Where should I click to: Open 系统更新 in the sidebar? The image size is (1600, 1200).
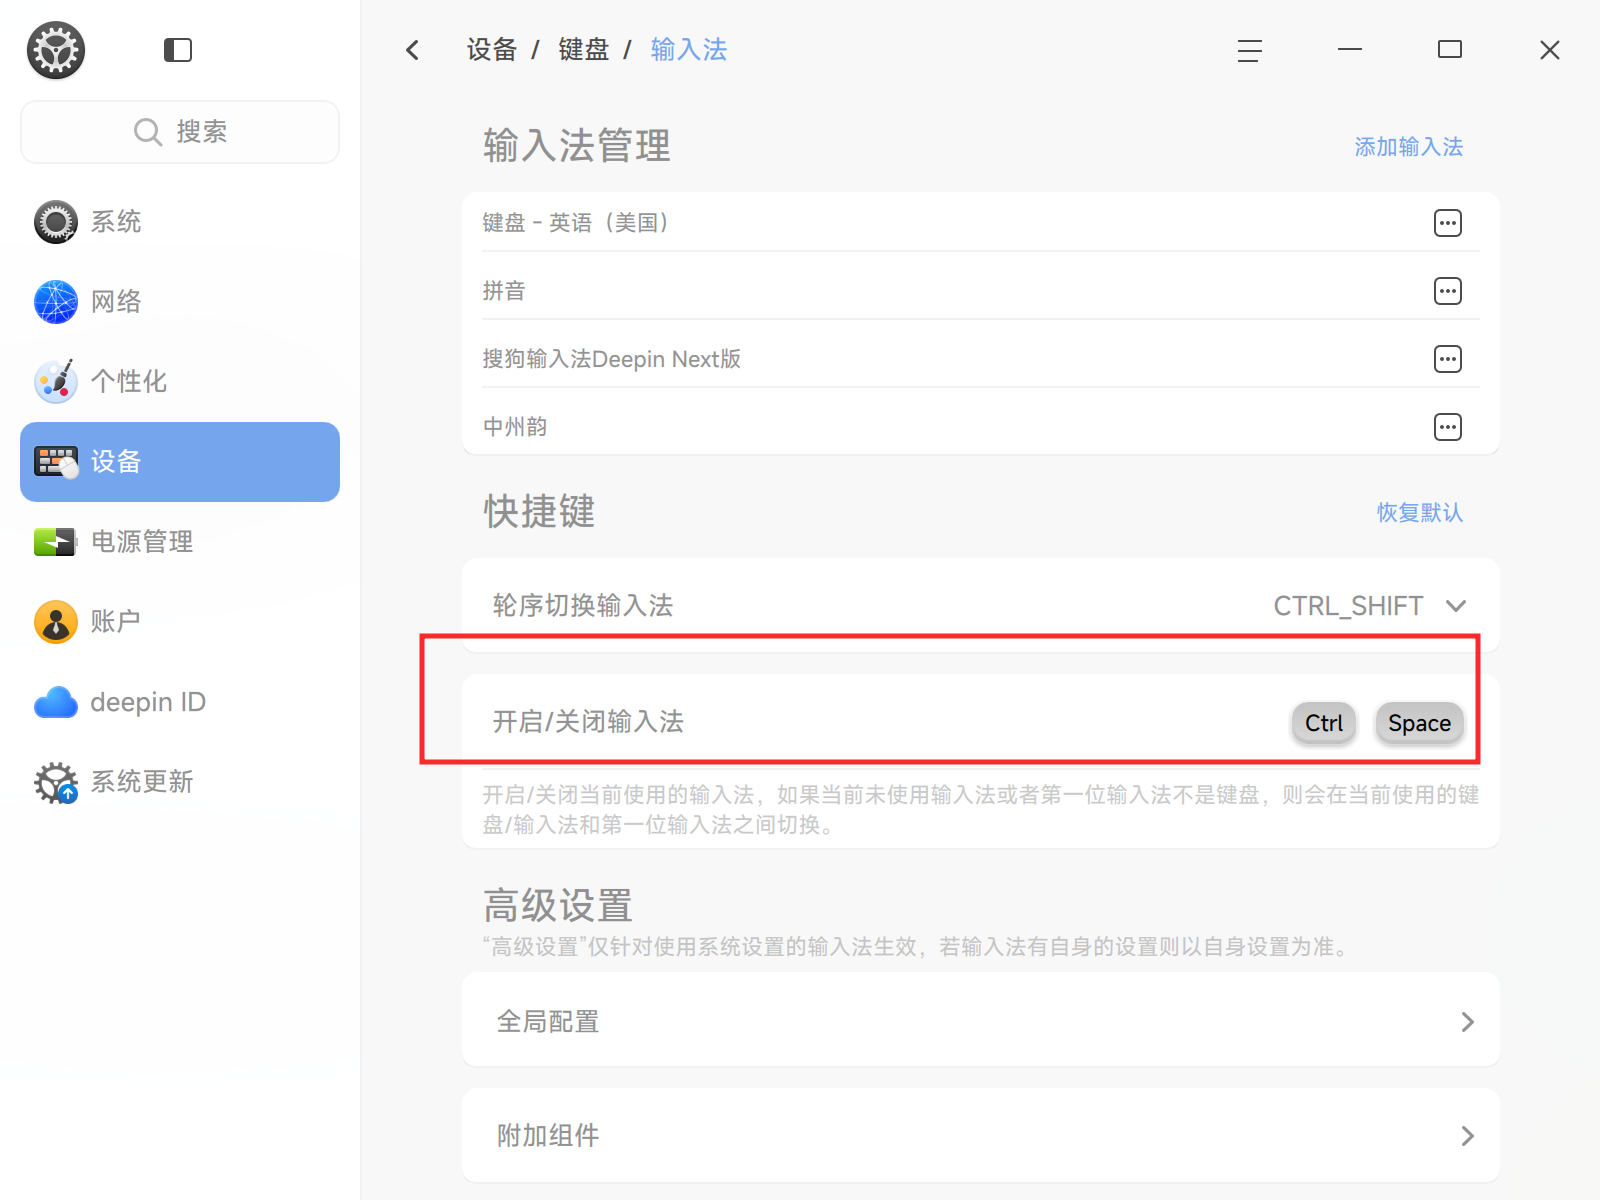point(180,782)
